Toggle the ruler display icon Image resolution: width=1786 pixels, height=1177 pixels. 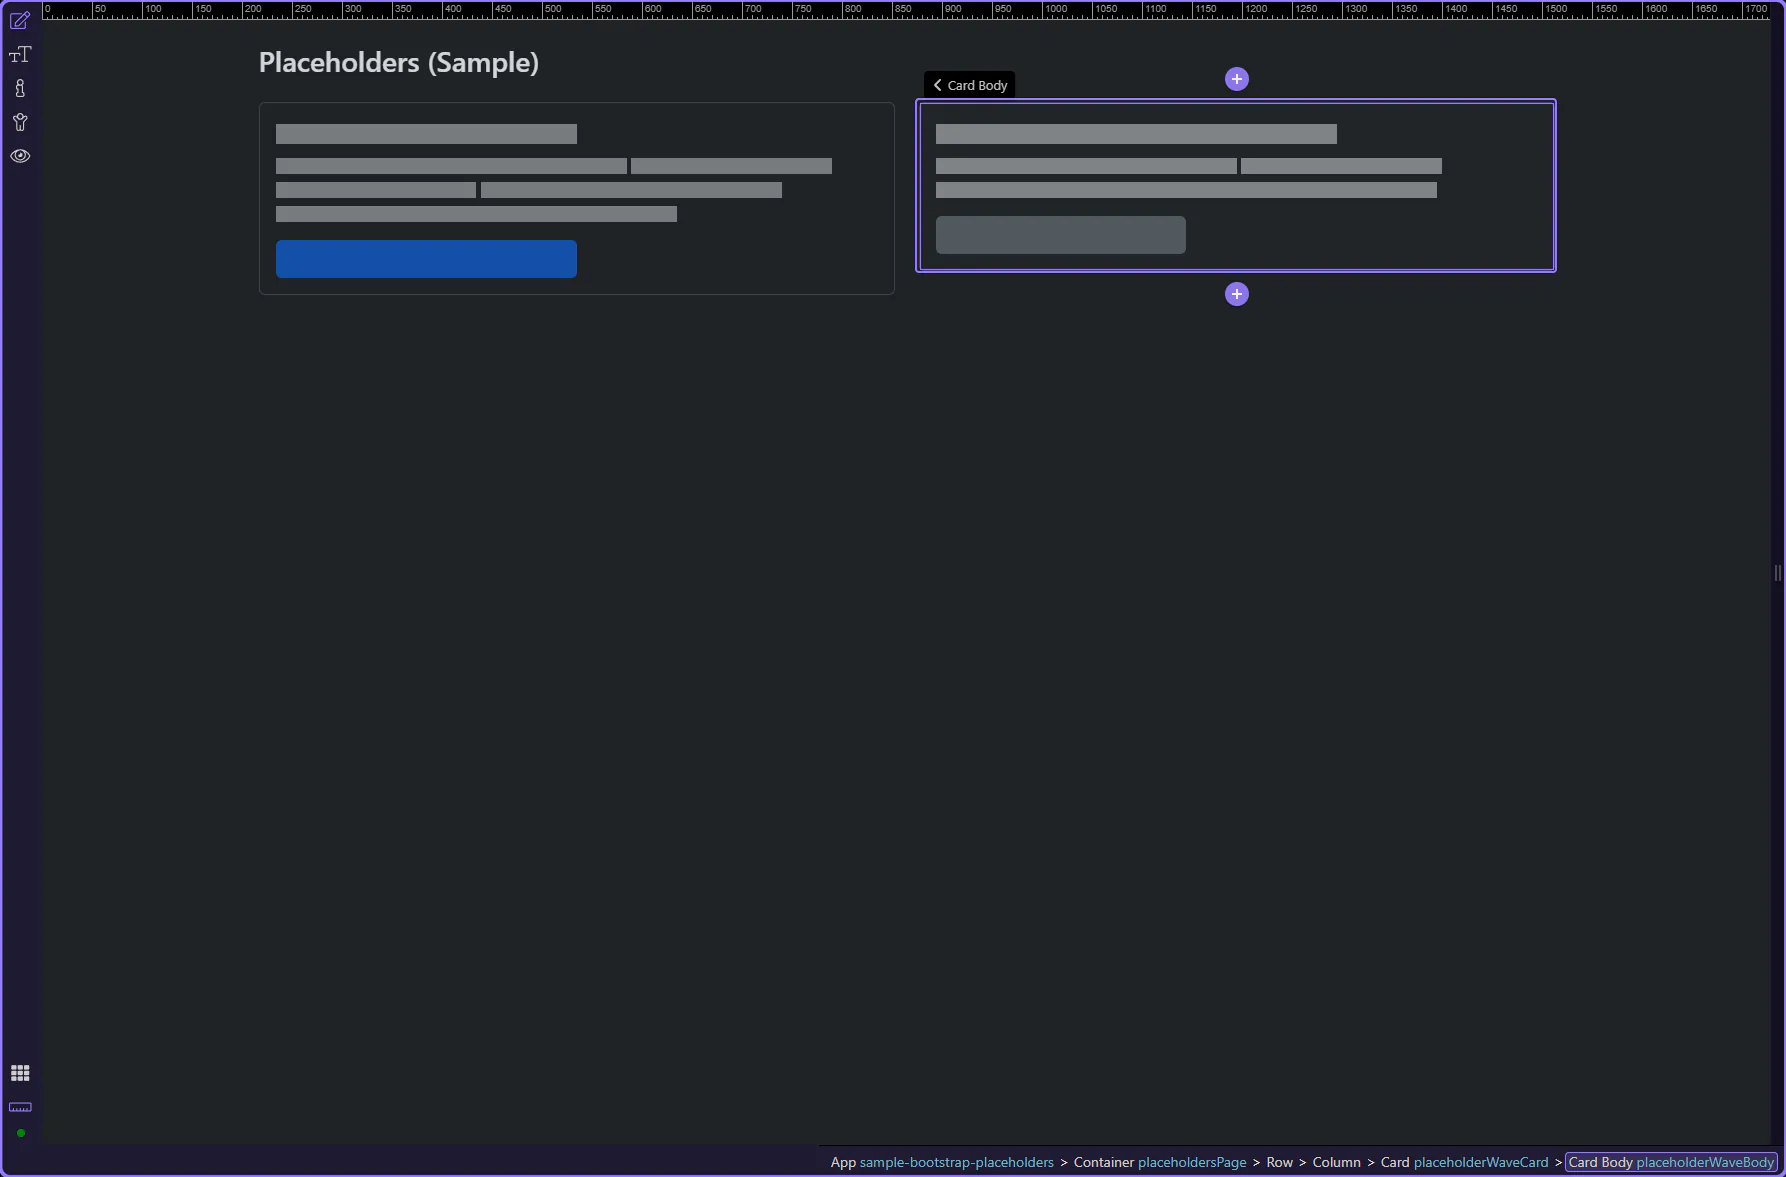20,1107
